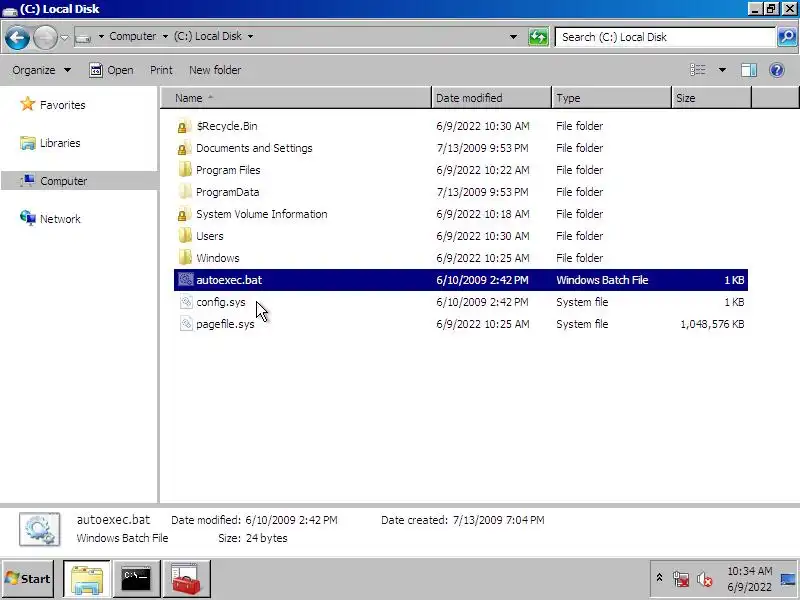The width and height of the screenshot is (800, 600).
Task: Select the ProgramData folder icon
Action: click(185, 192)
